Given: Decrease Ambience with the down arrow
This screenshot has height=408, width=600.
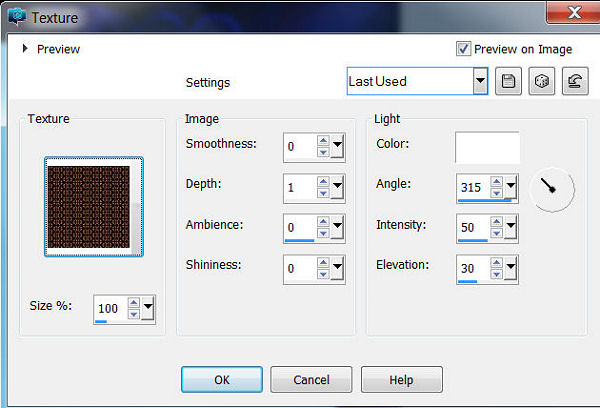Looking at the screenshot, I should [323, 233].
